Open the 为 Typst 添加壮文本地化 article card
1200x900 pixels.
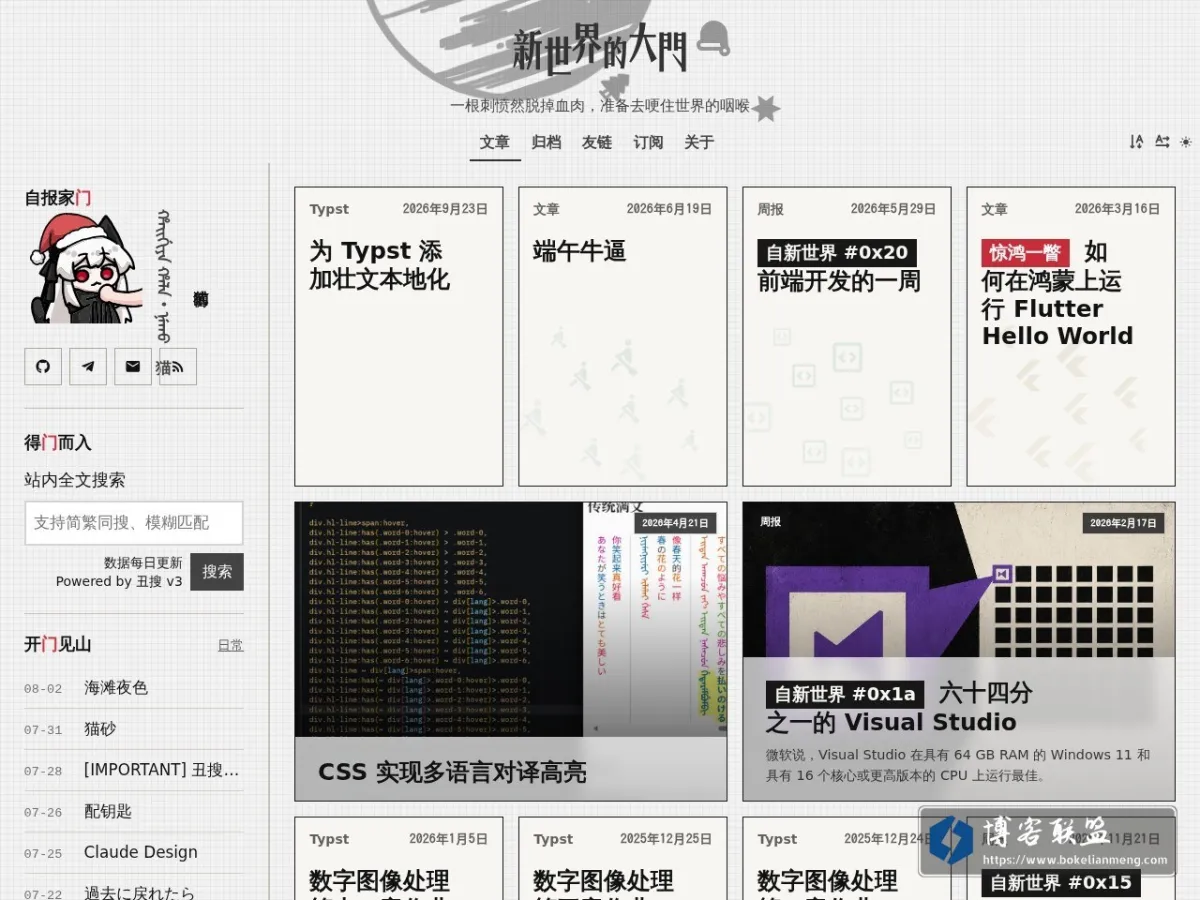399,336
